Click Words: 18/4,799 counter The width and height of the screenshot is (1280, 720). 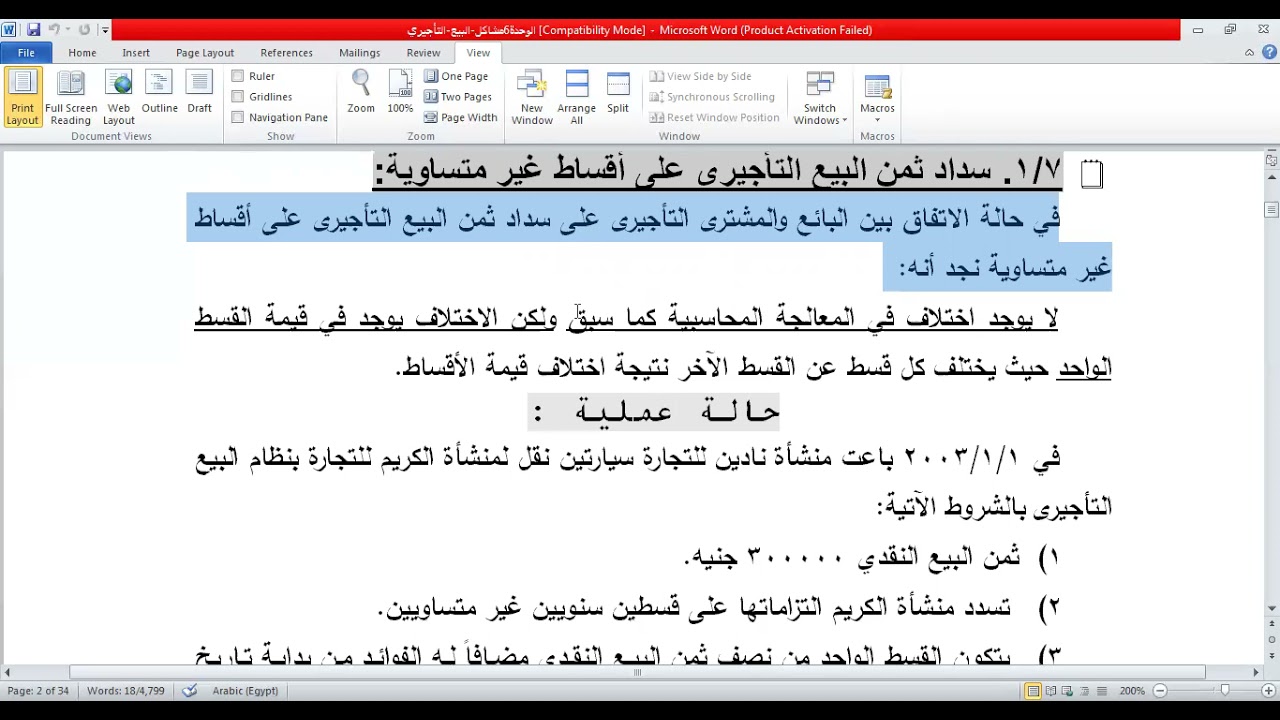coord(125,691)
